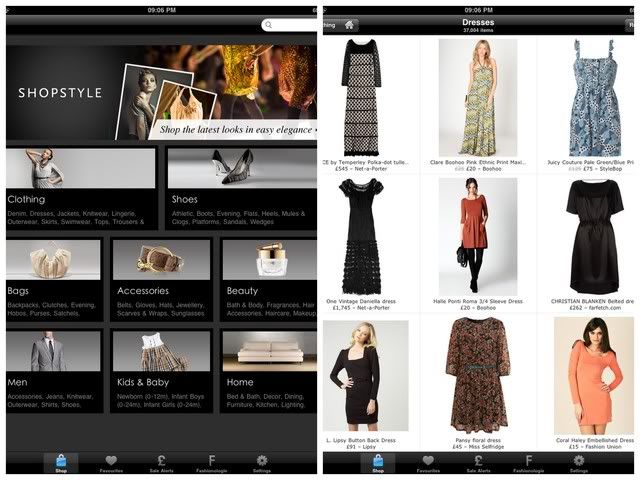Image resolution: width=640 pixels, height=480 pixels.
Task: Click the Dresses title in header
Action: pyautogui.click(x=478, y=22)
